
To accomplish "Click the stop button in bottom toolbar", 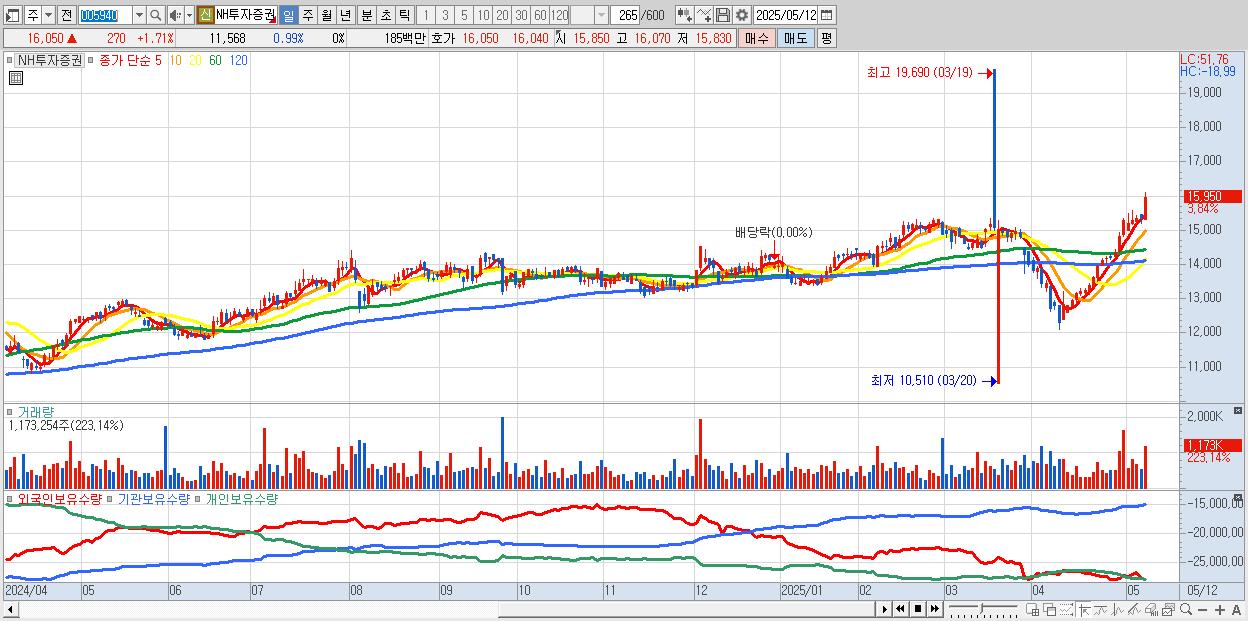I will pos(917,609).
